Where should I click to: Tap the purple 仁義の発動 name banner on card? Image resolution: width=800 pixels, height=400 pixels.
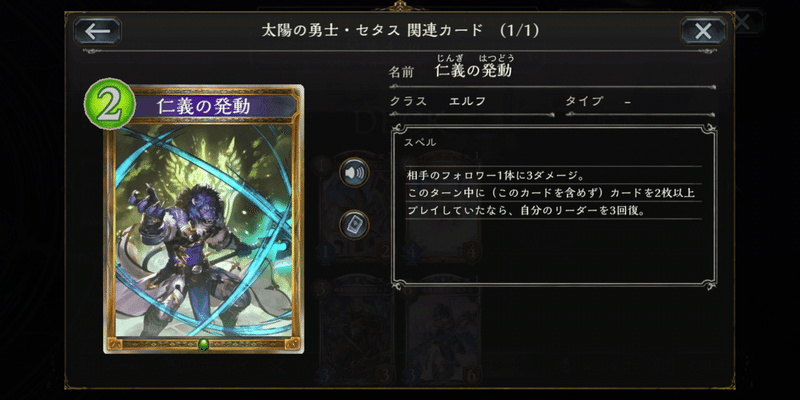tap(212, 106)
